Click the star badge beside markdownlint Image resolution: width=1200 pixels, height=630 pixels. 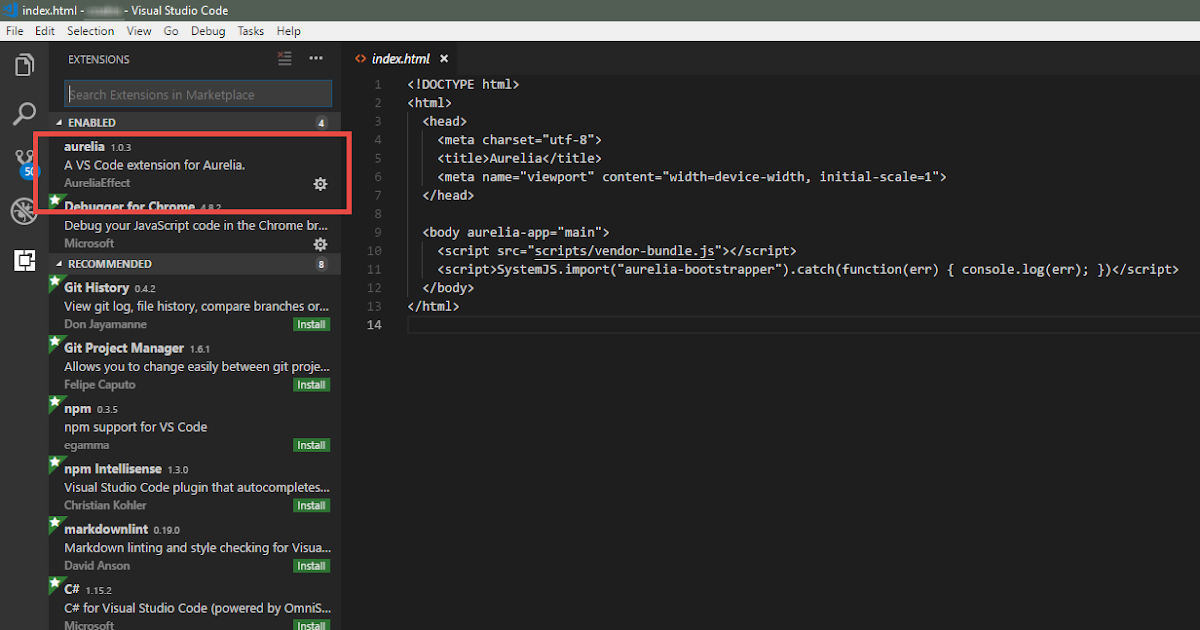(55, 524)
